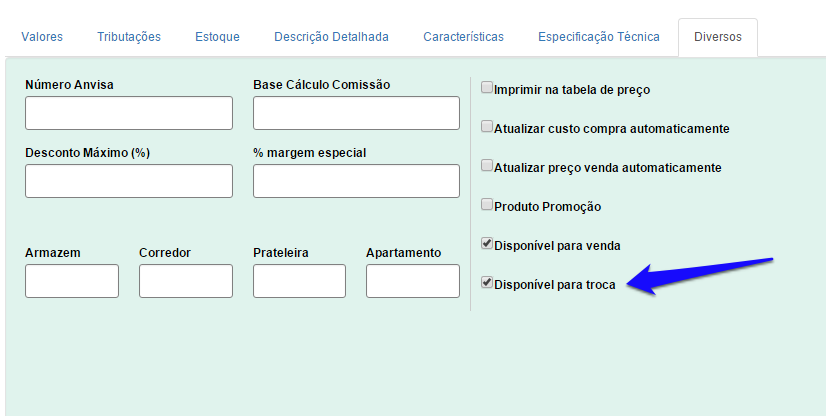Open the Características tab

pyautogui.click(x=463, y=37)
